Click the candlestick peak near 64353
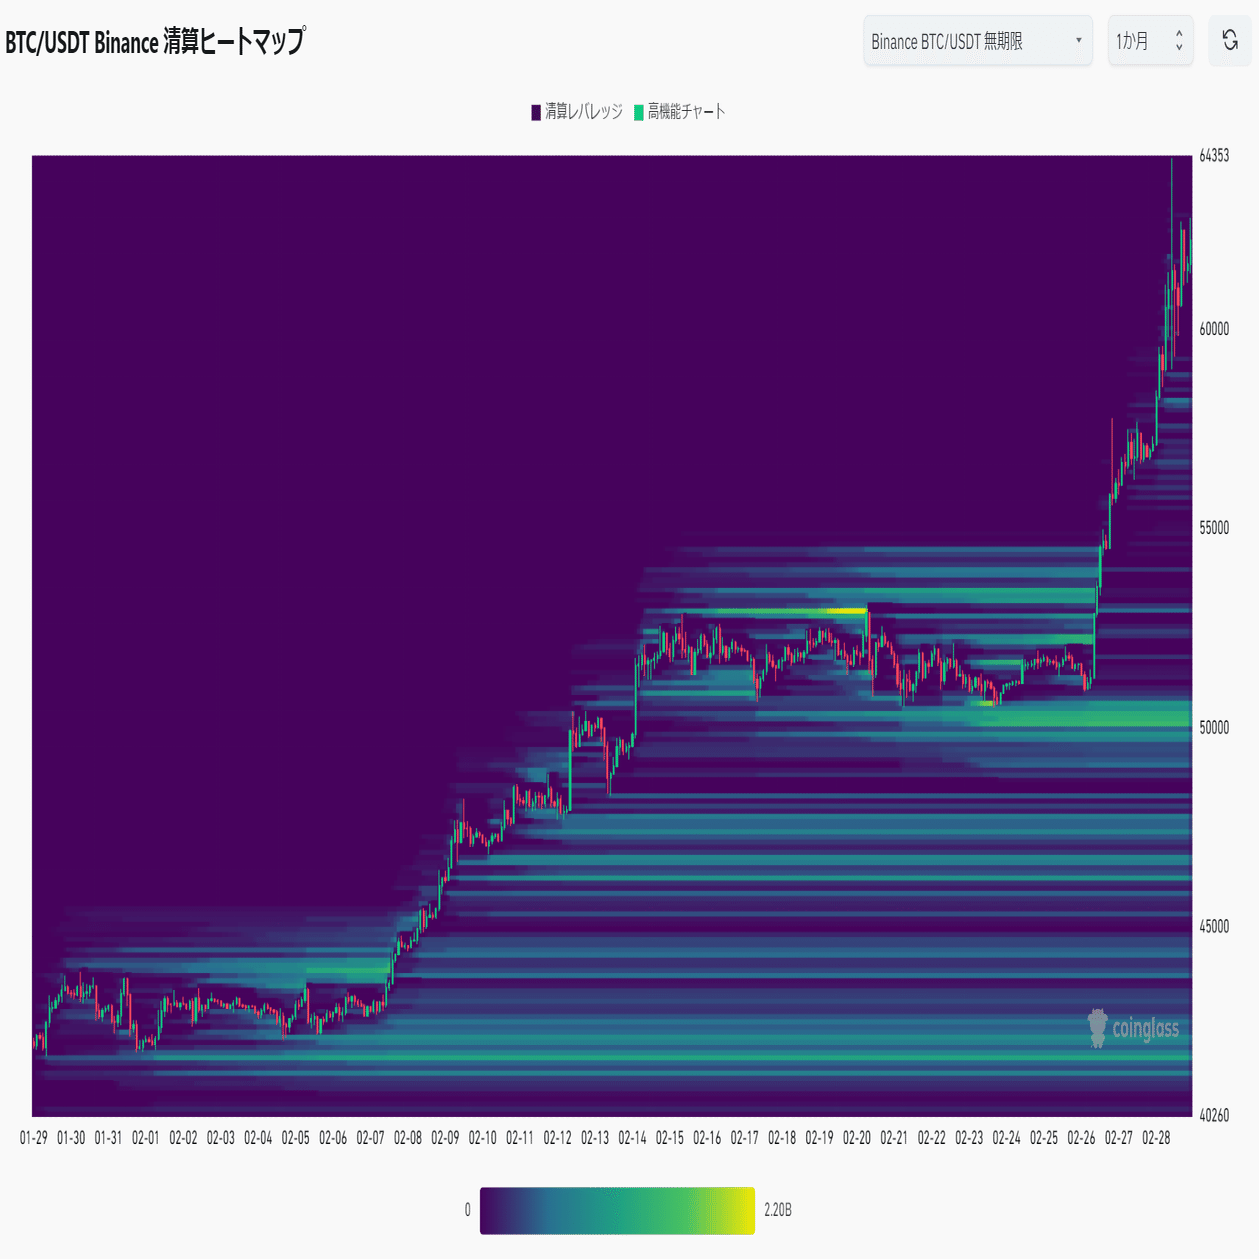Screen dimensions: 1259x1259 tap(1171, 162)
